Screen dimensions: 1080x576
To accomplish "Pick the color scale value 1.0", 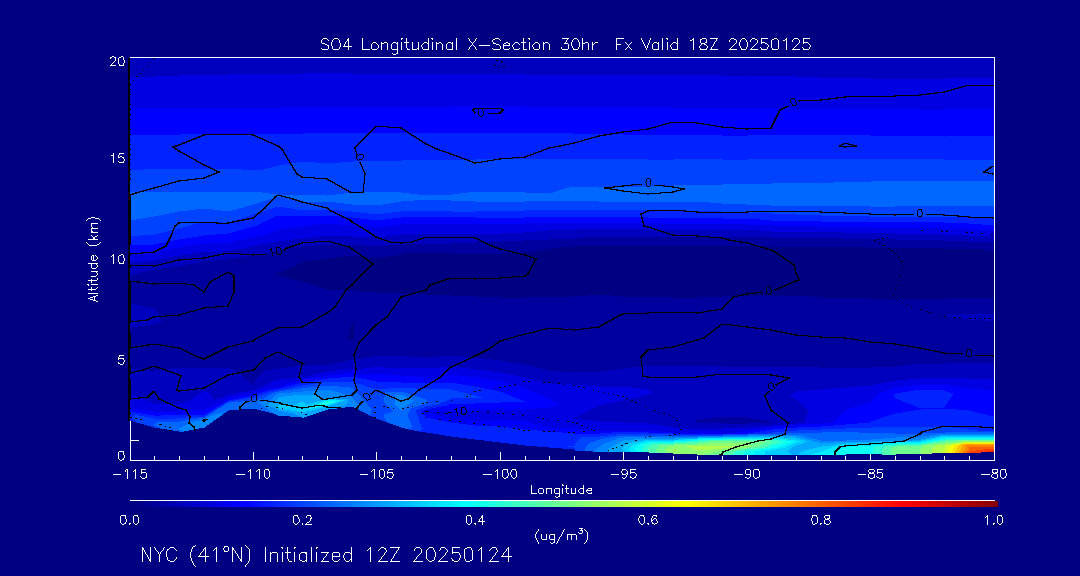I will click(x=993, y=520).
